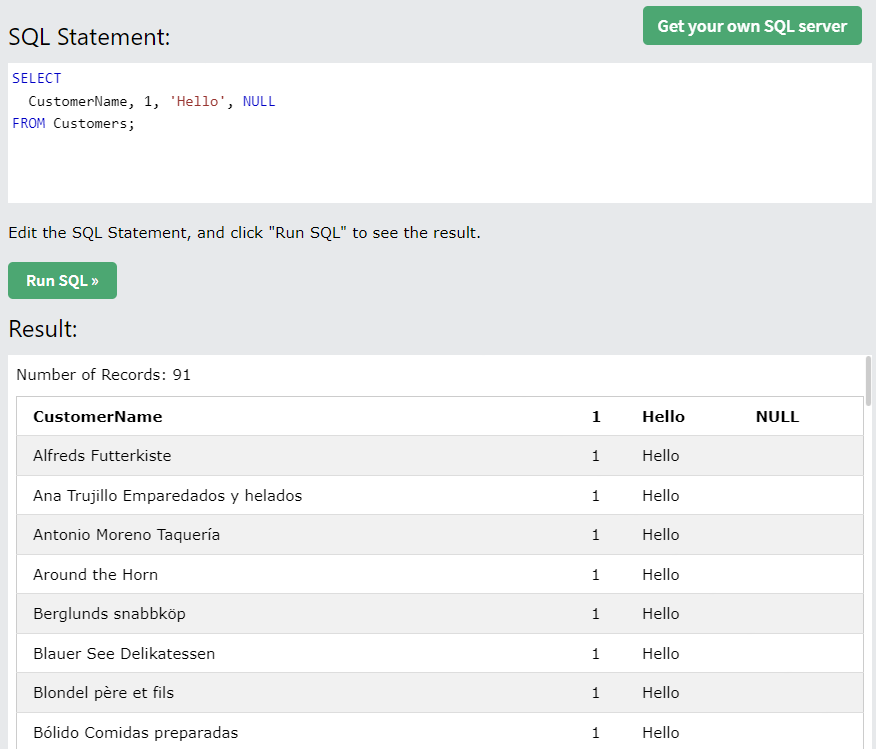Click inside the SQL statement editor
This screenshot has width=876, height=749.
[x=439, y=133]
